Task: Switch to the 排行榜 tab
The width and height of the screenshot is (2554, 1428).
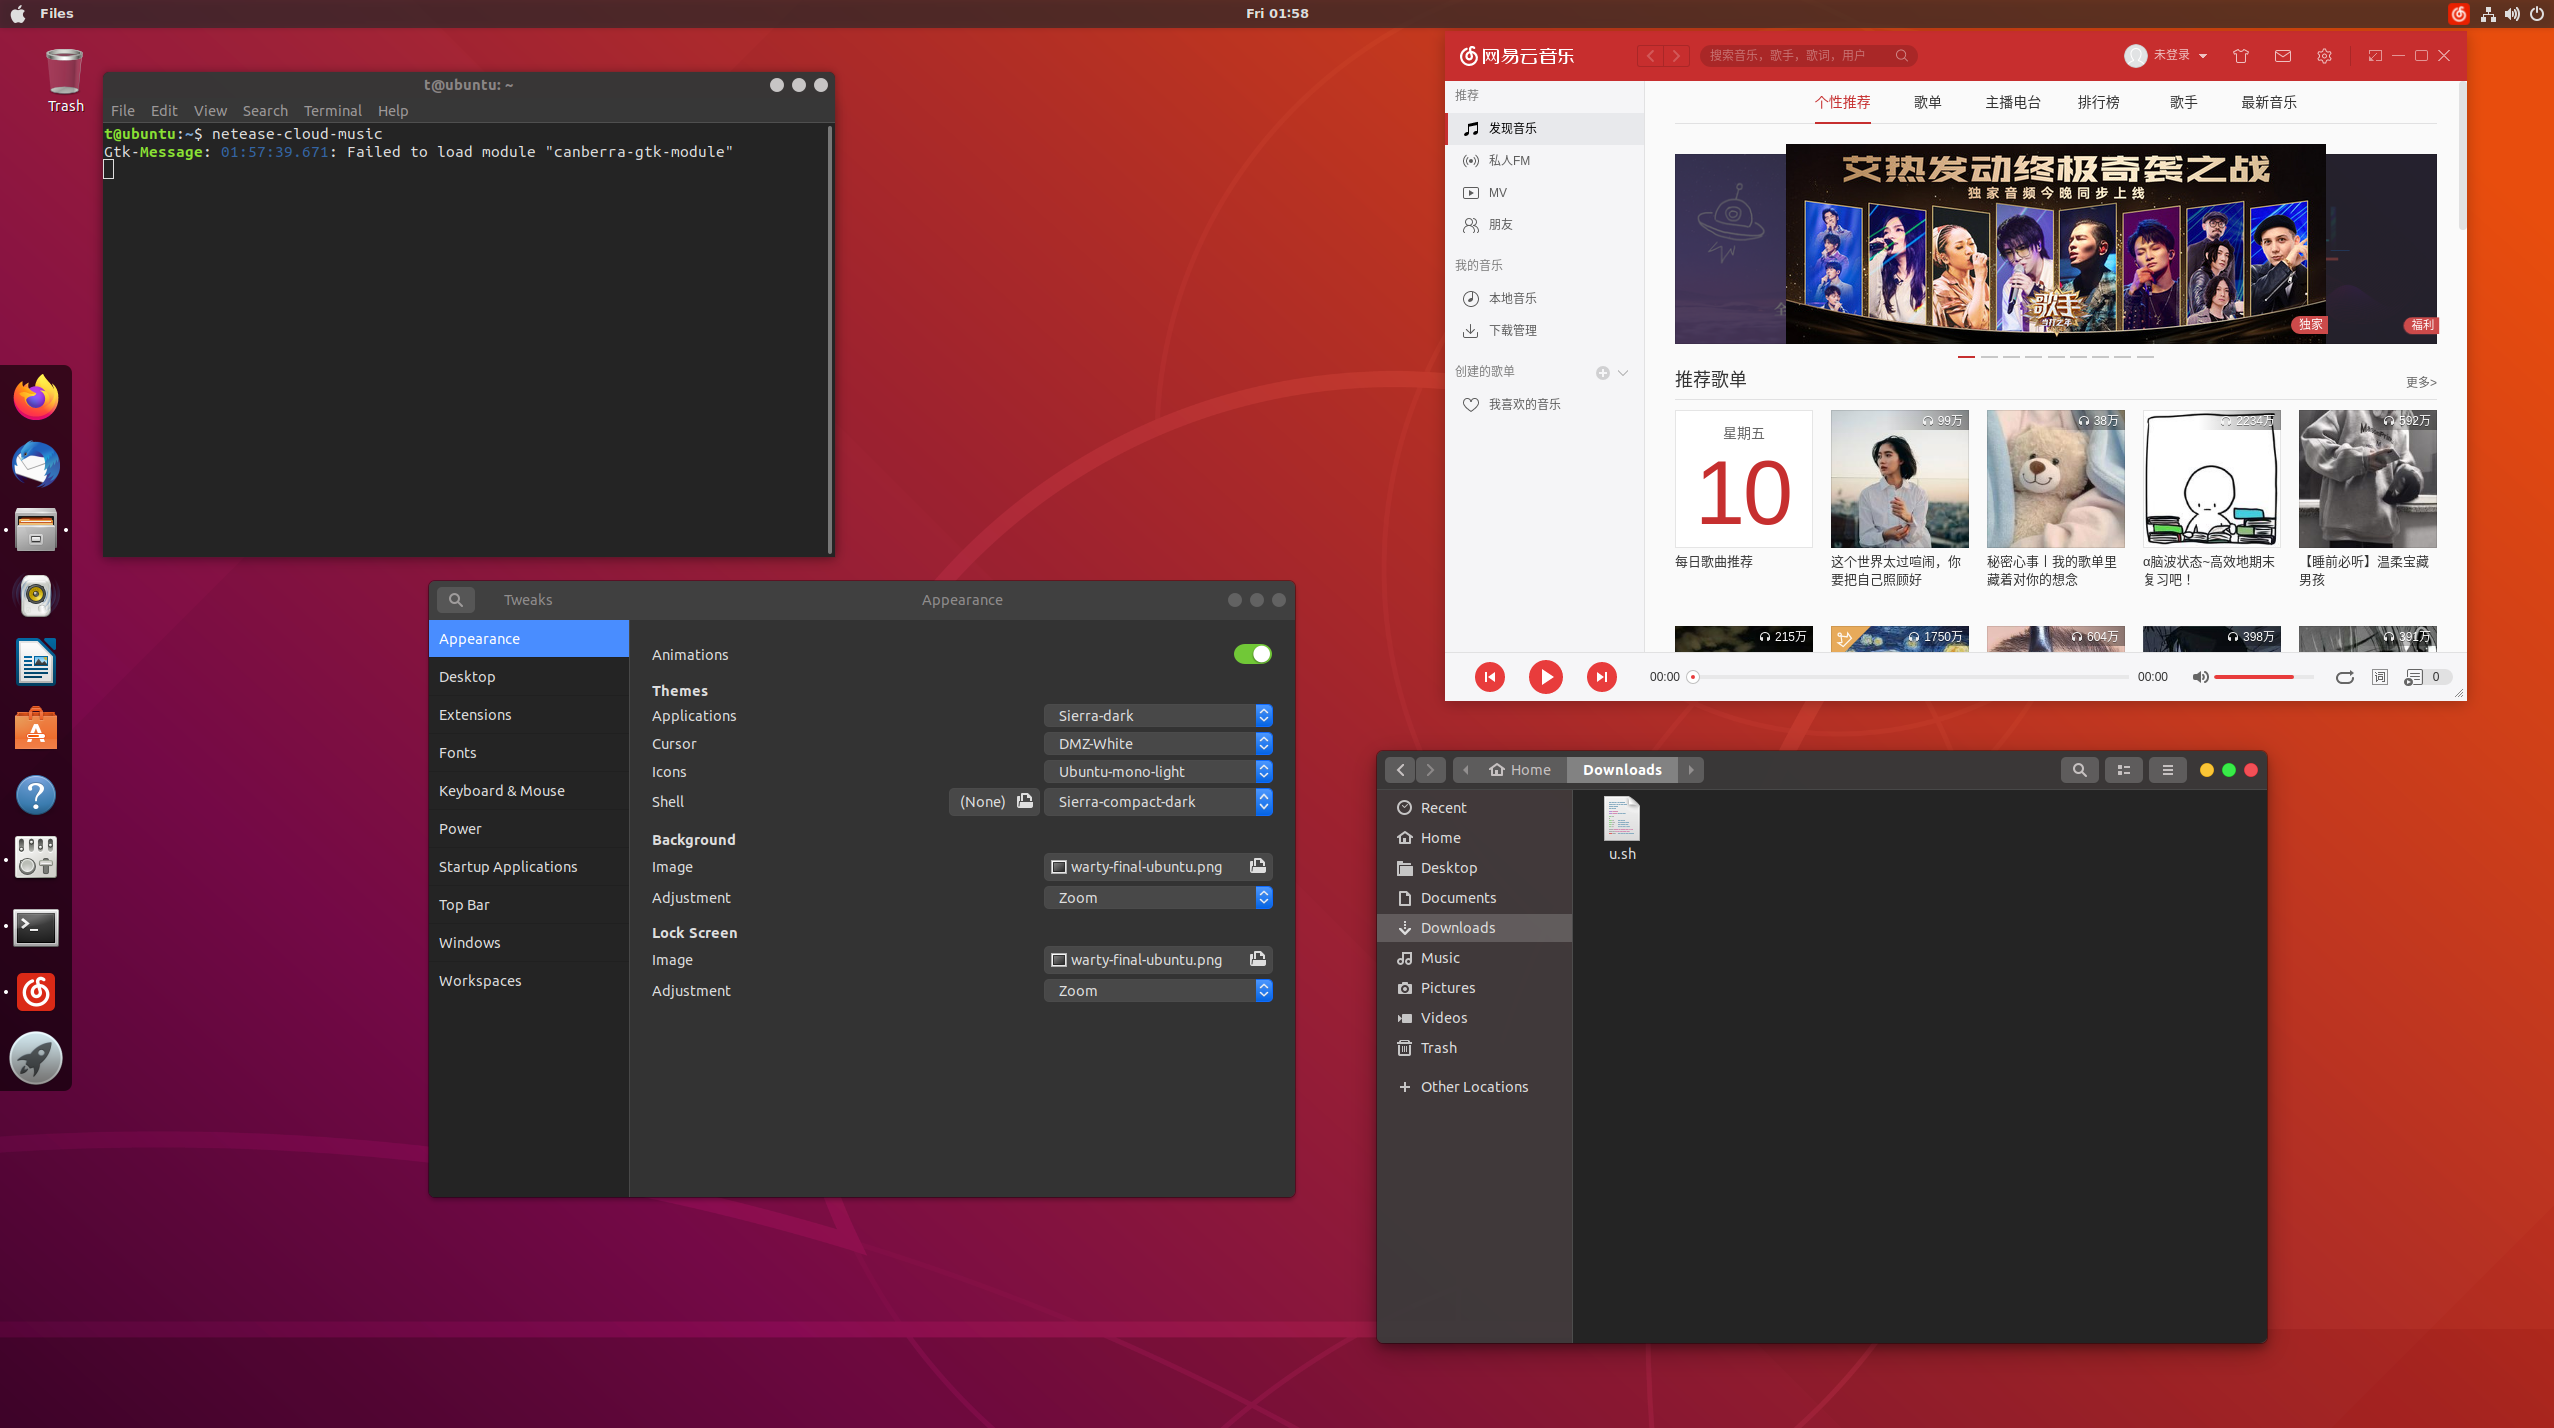Action: coord(2098,102)
